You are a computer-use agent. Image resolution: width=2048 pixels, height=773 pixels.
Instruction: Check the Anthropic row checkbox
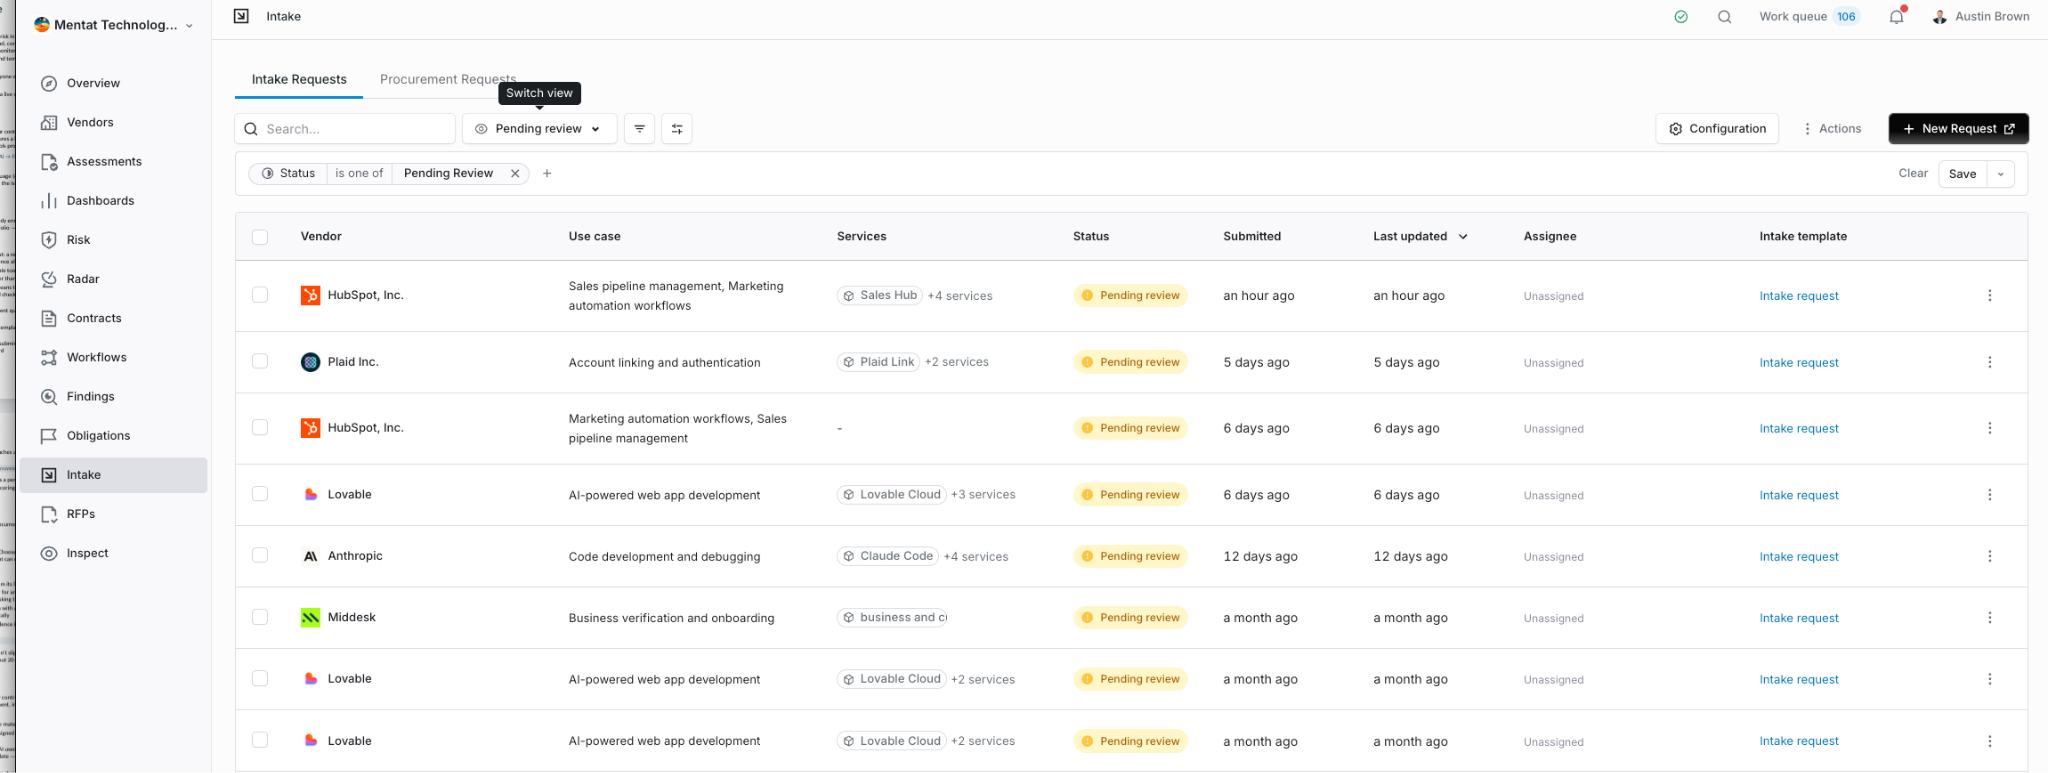click(260, 555)
